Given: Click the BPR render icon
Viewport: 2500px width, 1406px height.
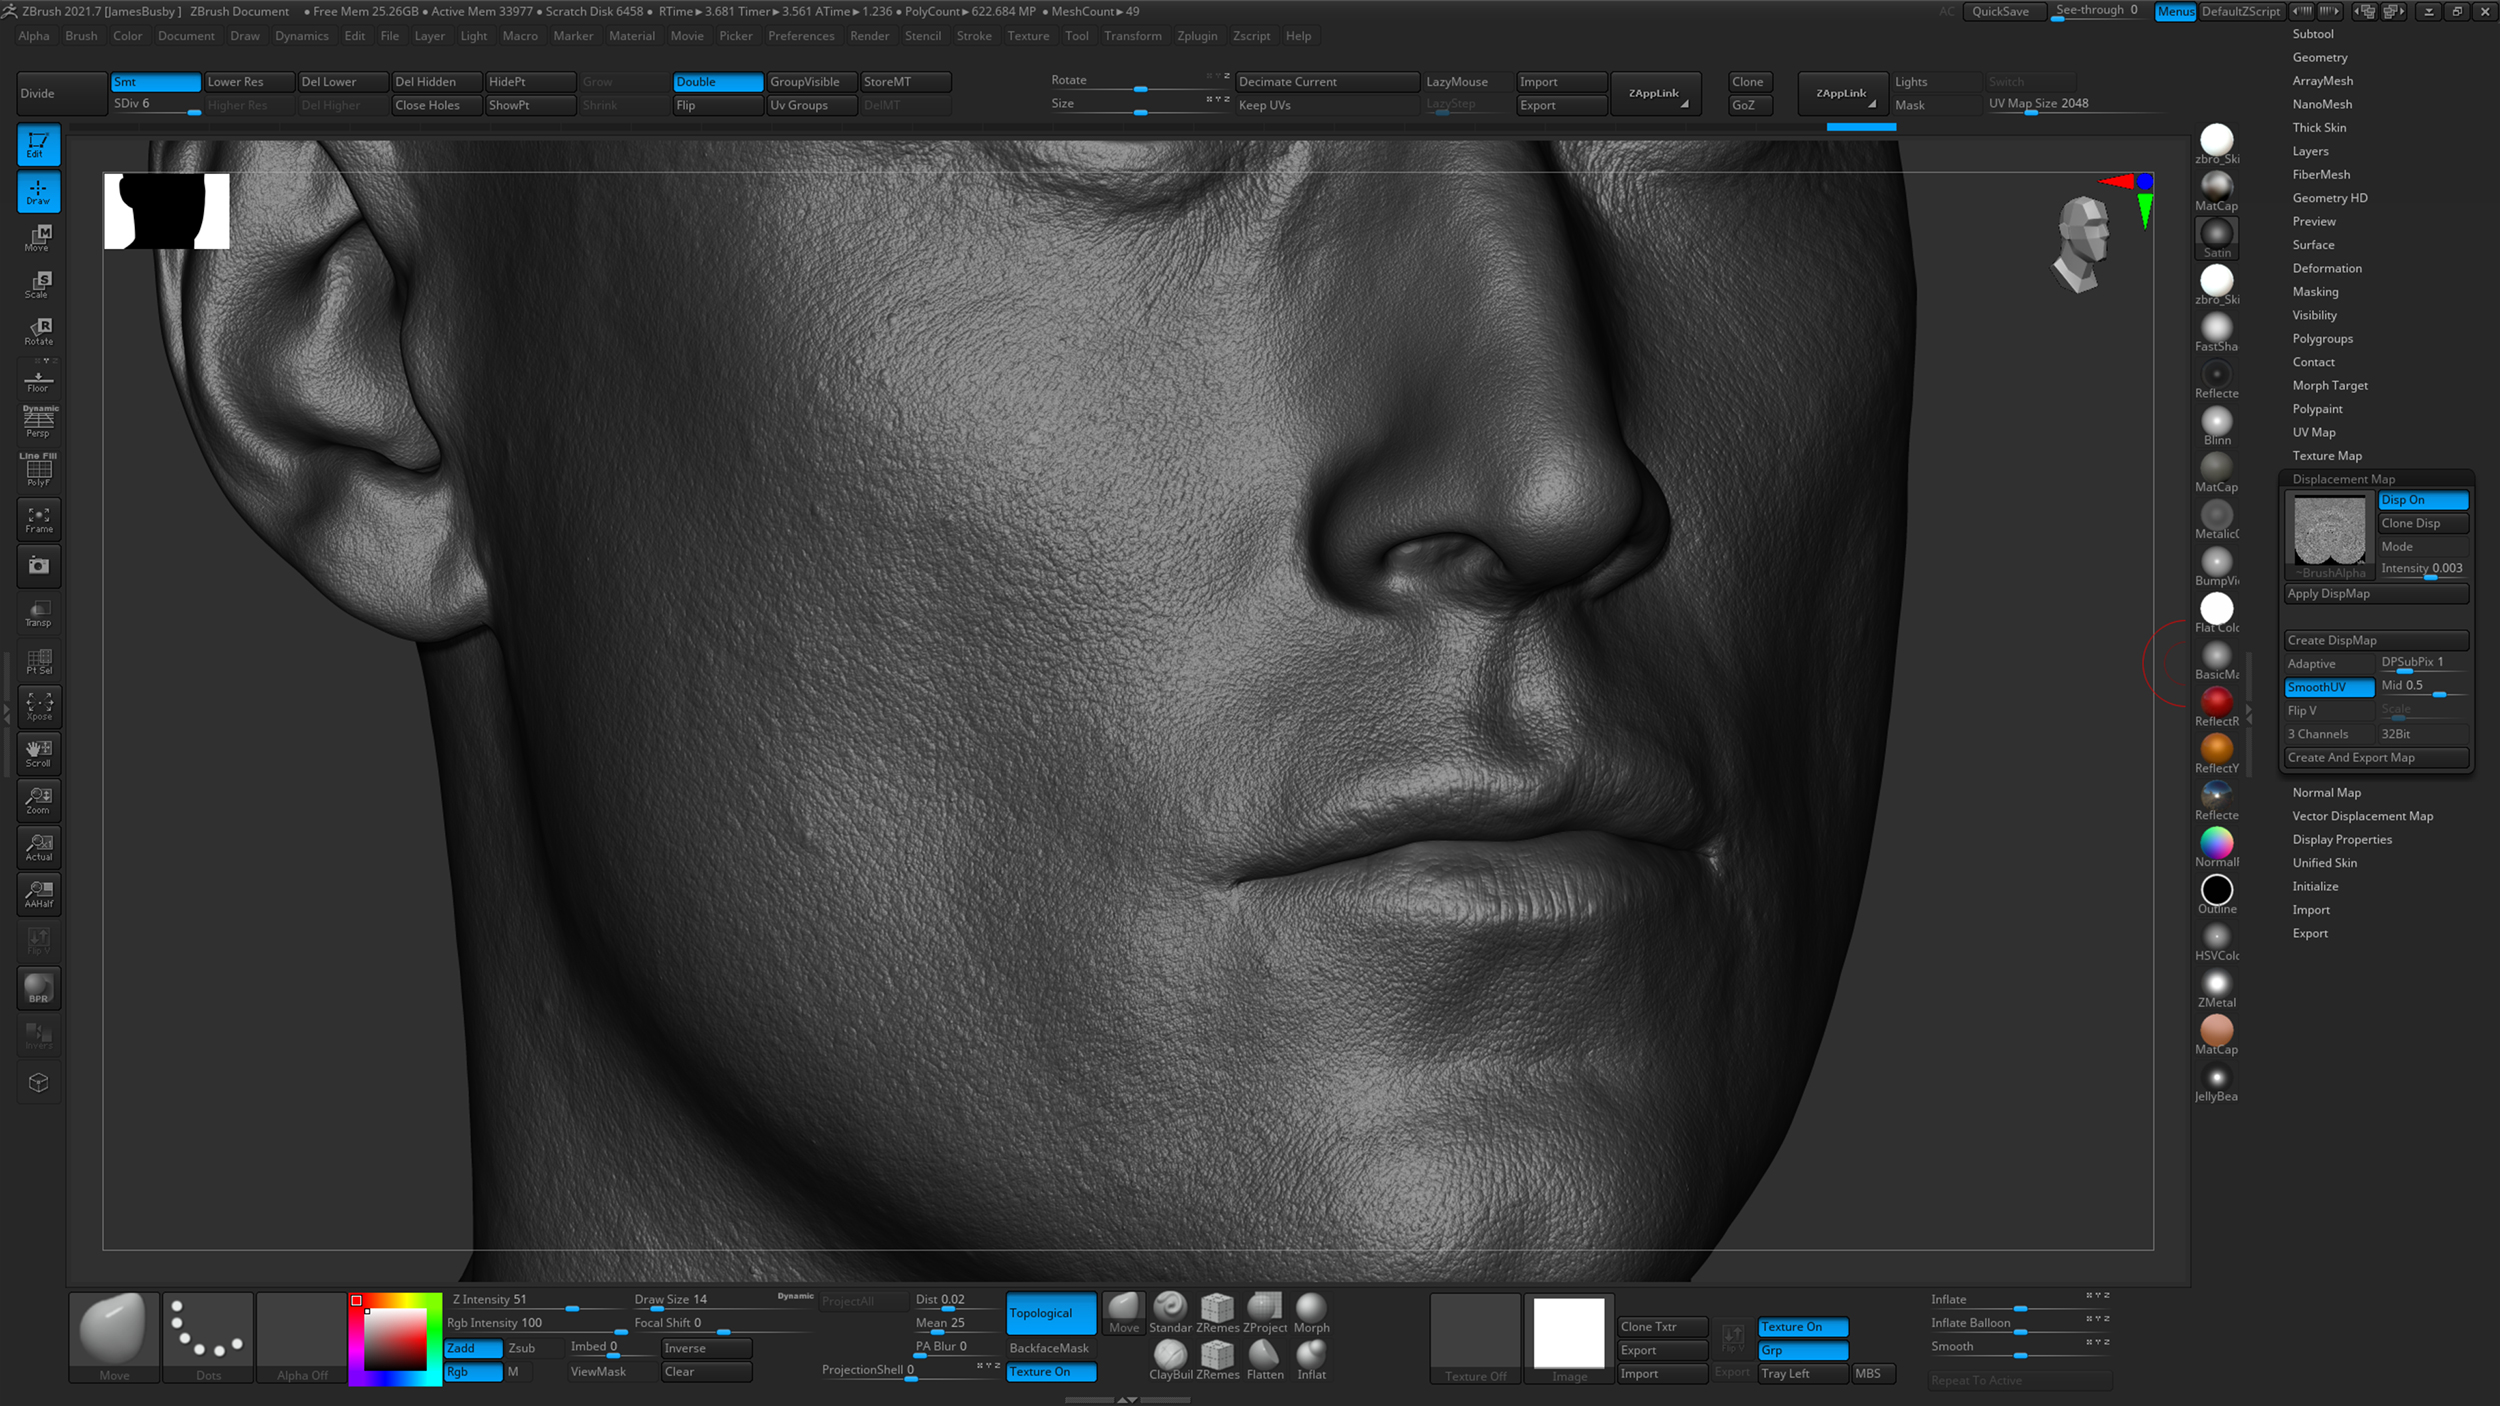Looking at the screenshot, I should point(38,988).
